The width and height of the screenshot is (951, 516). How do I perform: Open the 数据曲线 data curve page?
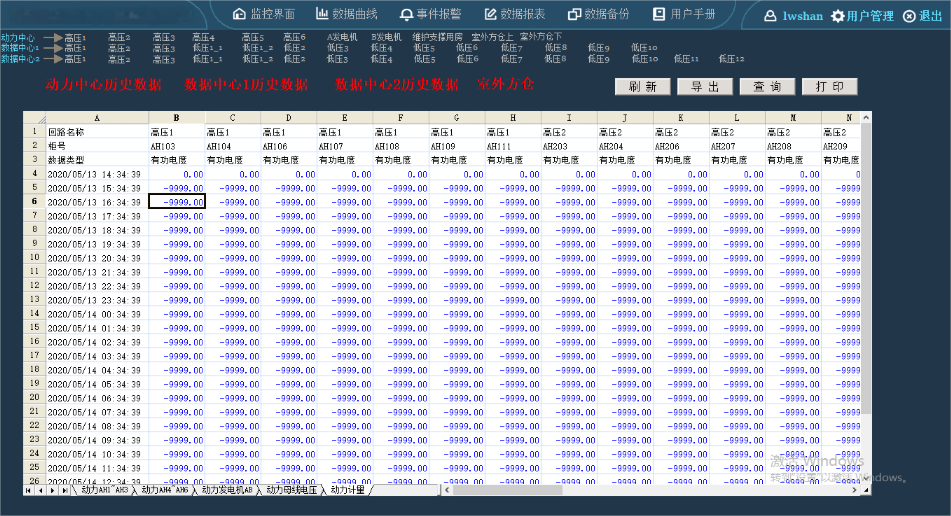tap(346, 14)
